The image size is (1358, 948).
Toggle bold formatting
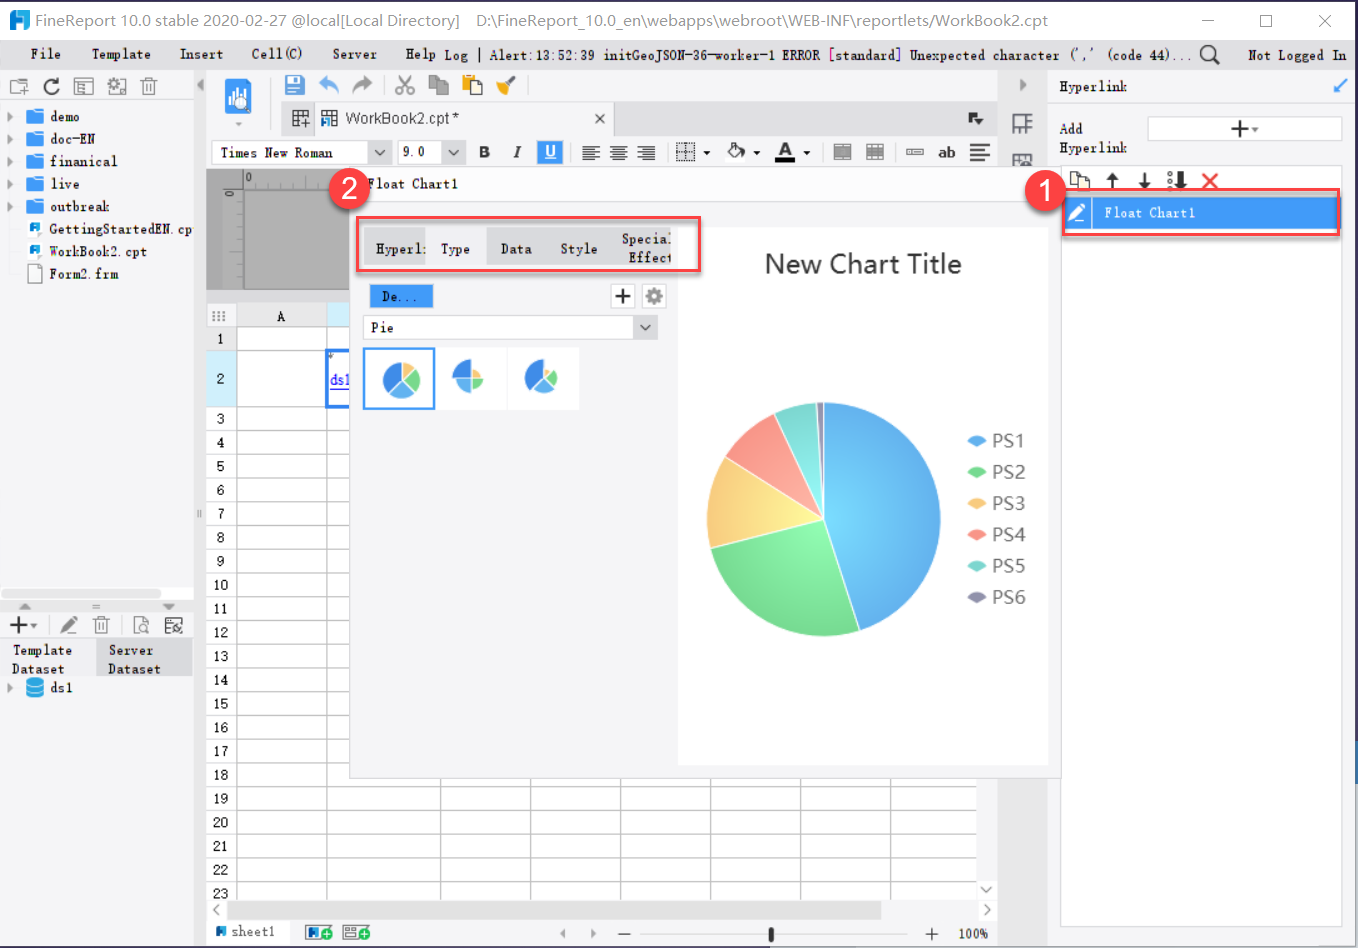pos(484,151)
